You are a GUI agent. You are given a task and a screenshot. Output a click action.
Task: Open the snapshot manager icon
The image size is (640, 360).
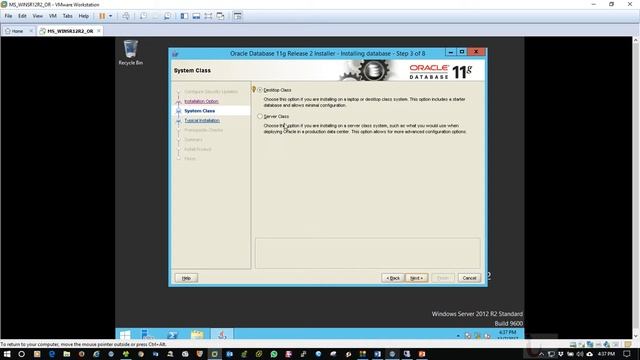[167, 16]
